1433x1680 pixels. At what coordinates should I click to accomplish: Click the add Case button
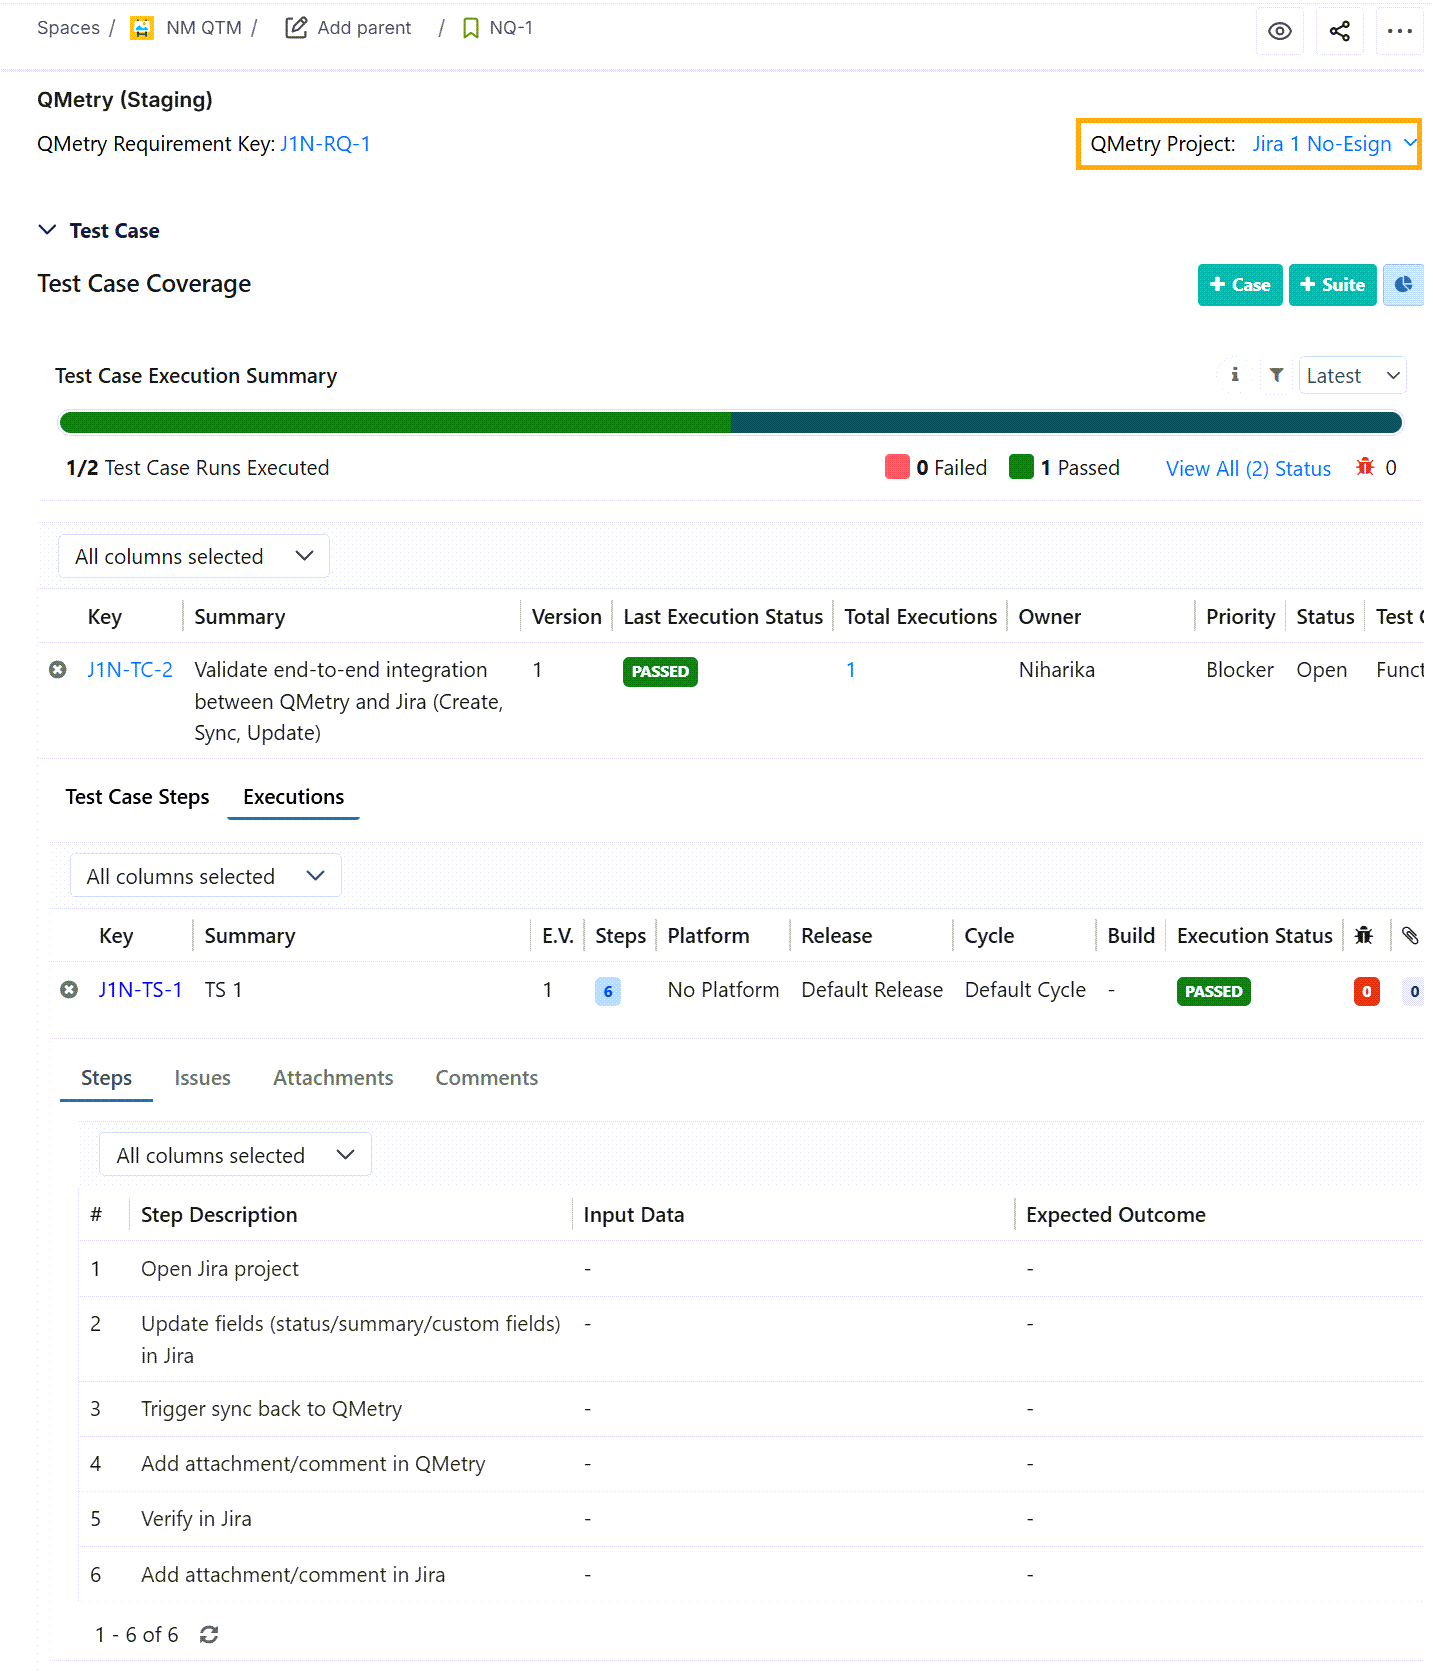1239,285
